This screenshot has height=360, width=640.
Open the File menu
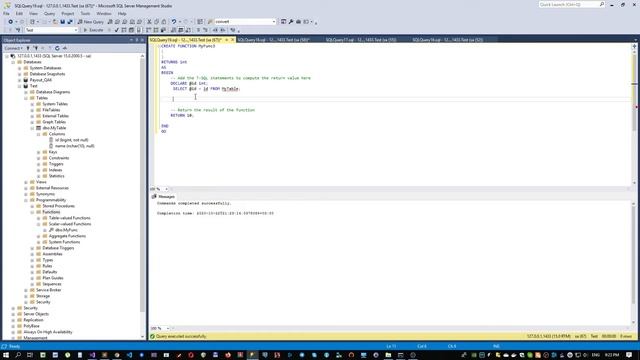point(6,13)
